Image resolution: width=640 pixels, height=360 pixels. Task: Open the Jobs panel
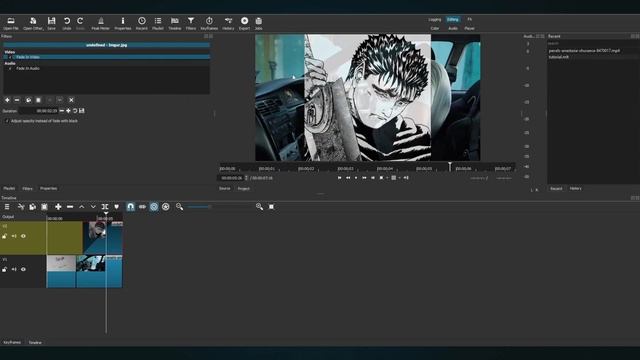click(x=259, y=23)
